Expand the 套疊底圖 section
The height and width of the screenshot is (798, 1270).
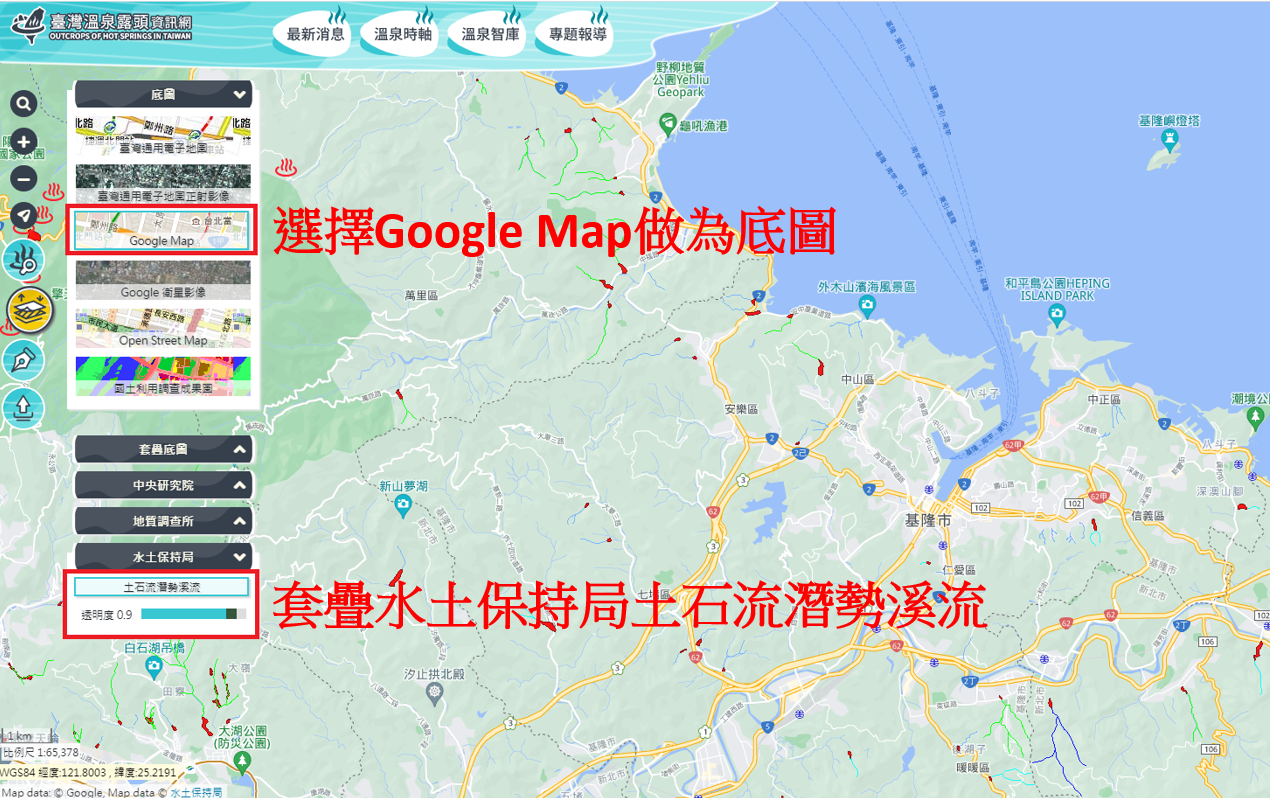(x=163, y=450)
